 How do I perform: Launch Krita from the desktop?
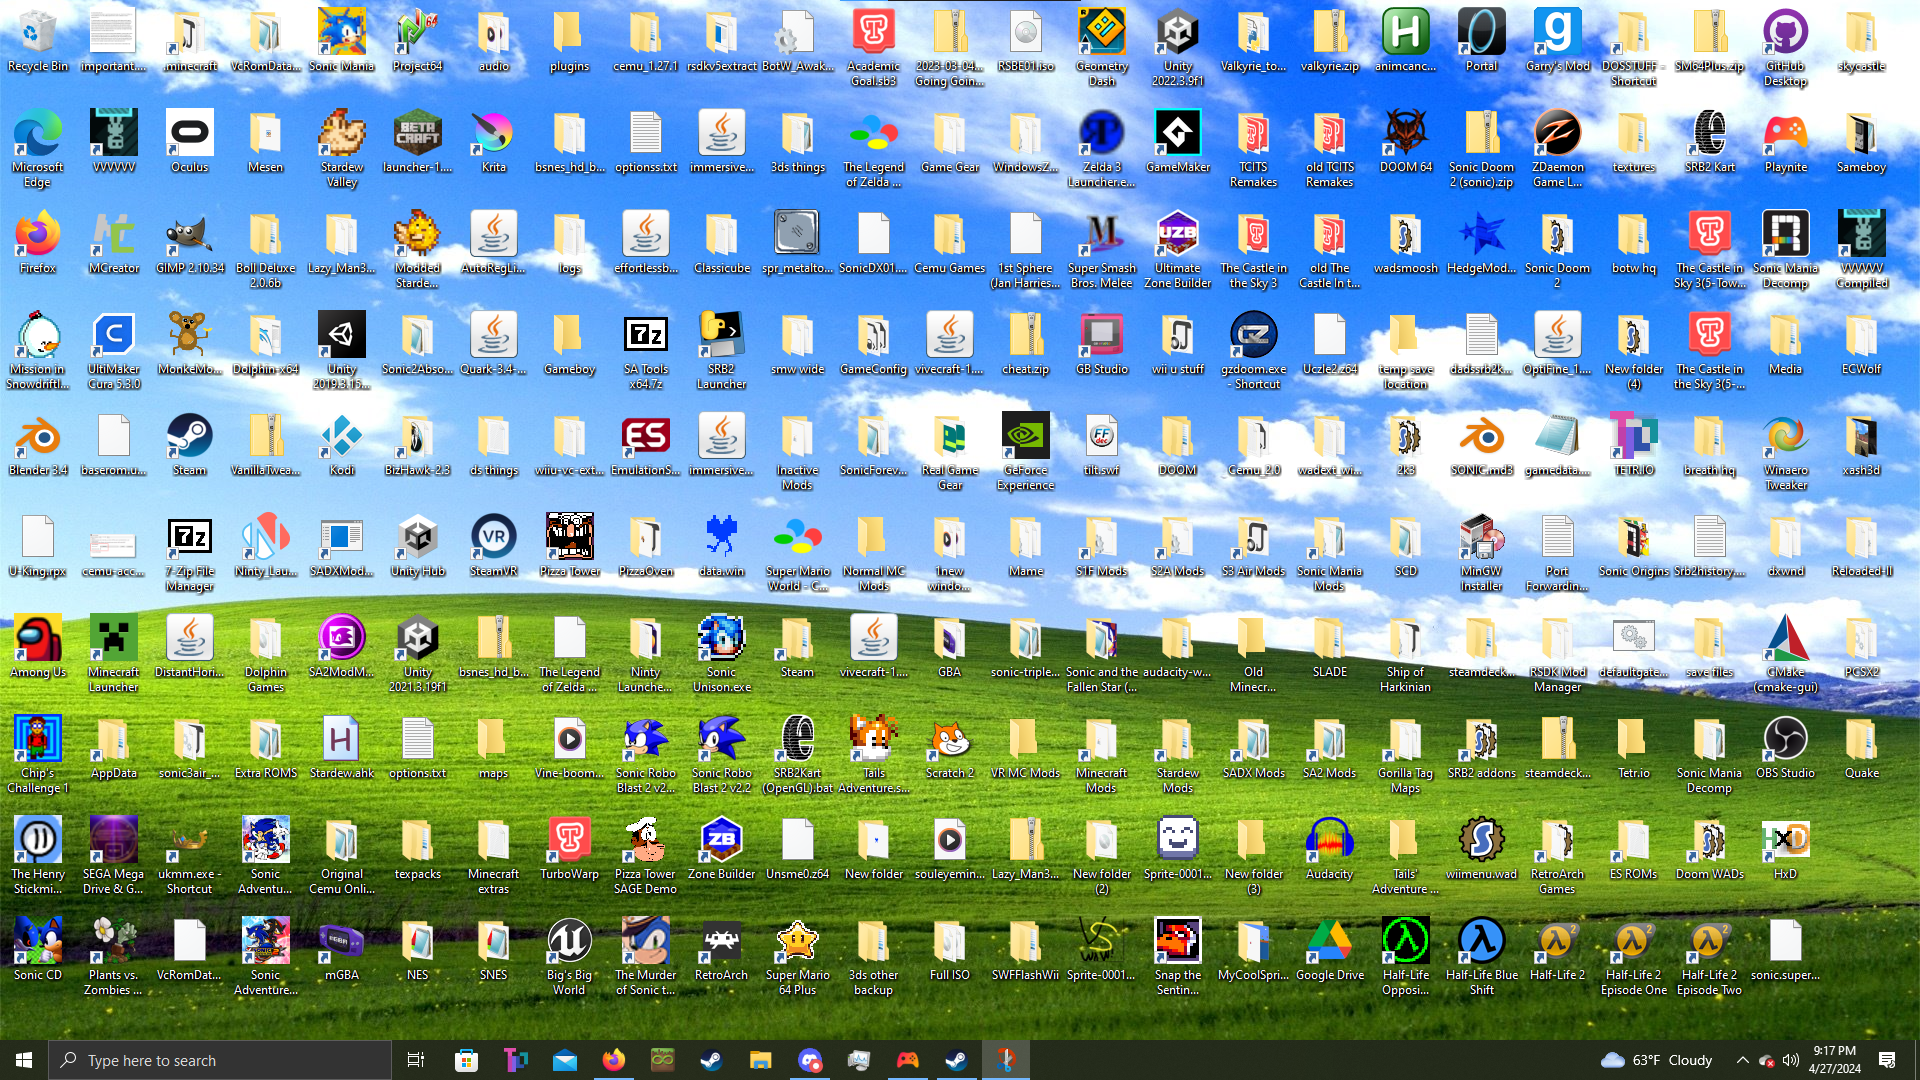click(x=494, y=142)
